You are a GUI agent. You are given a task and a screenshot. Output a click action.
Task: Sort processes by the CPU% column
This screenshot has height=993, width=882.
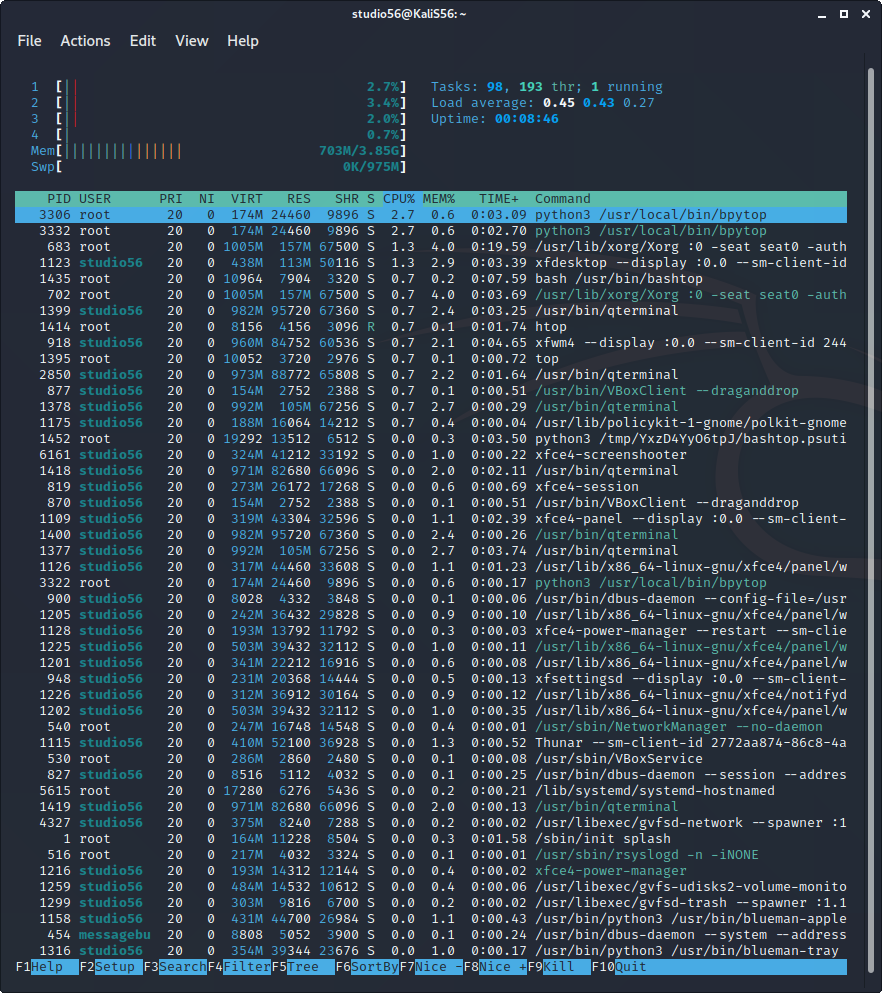tap(400, 198)
